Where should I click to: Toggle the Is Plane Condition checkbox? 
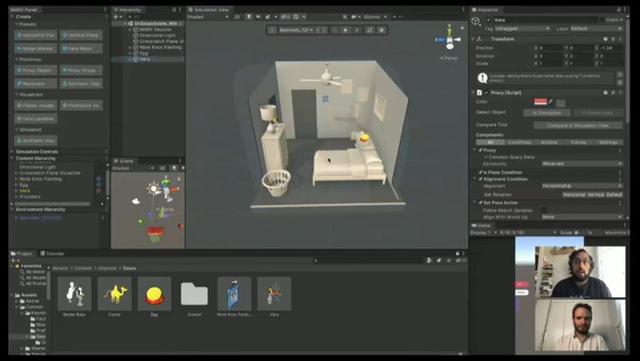click(480, 172)
